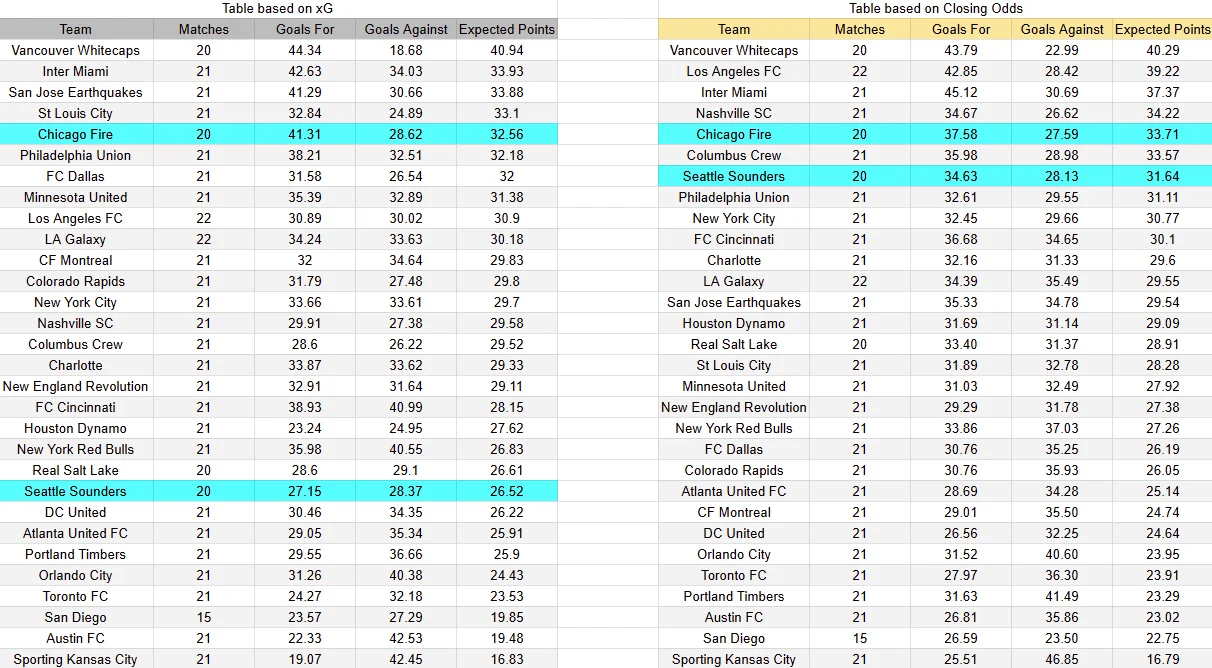This screenshot has height=668, width=1212.
Task: Click San Diego matches value 15 in xG table
Action: [204, 617]
